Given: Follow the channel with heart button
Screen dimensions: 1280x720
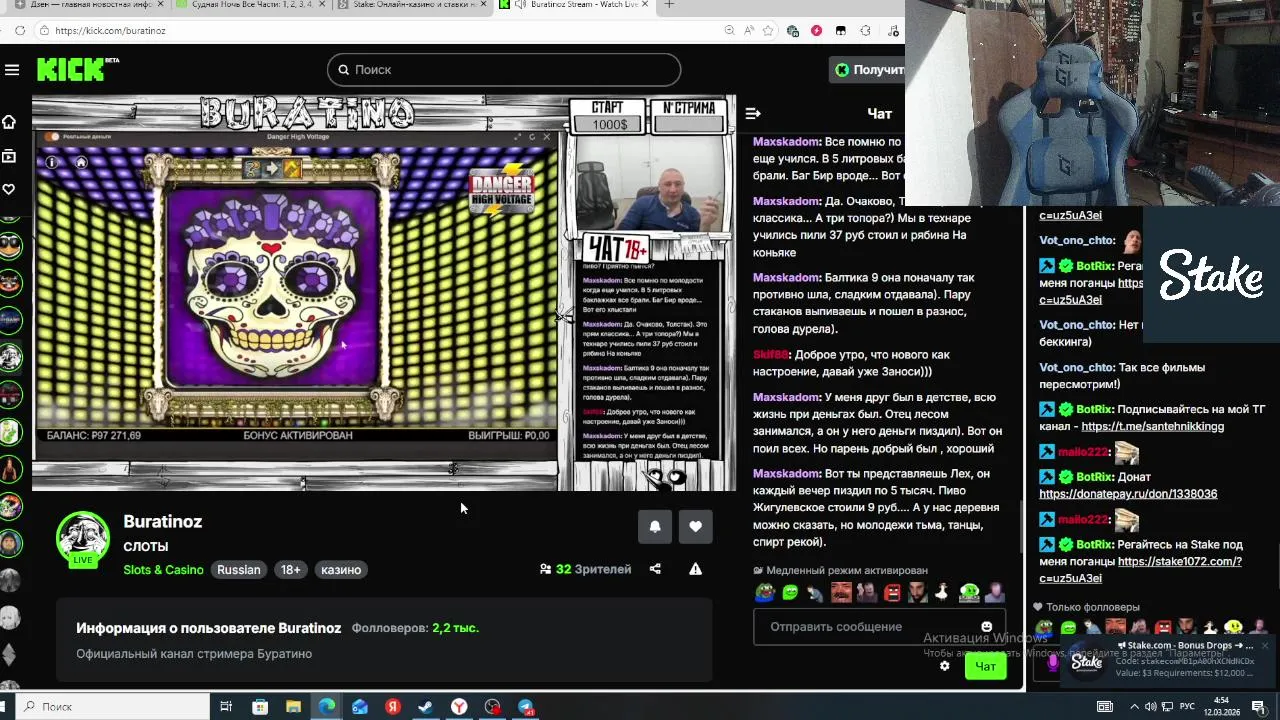Looking at the screenshot, I should (695, 527).
